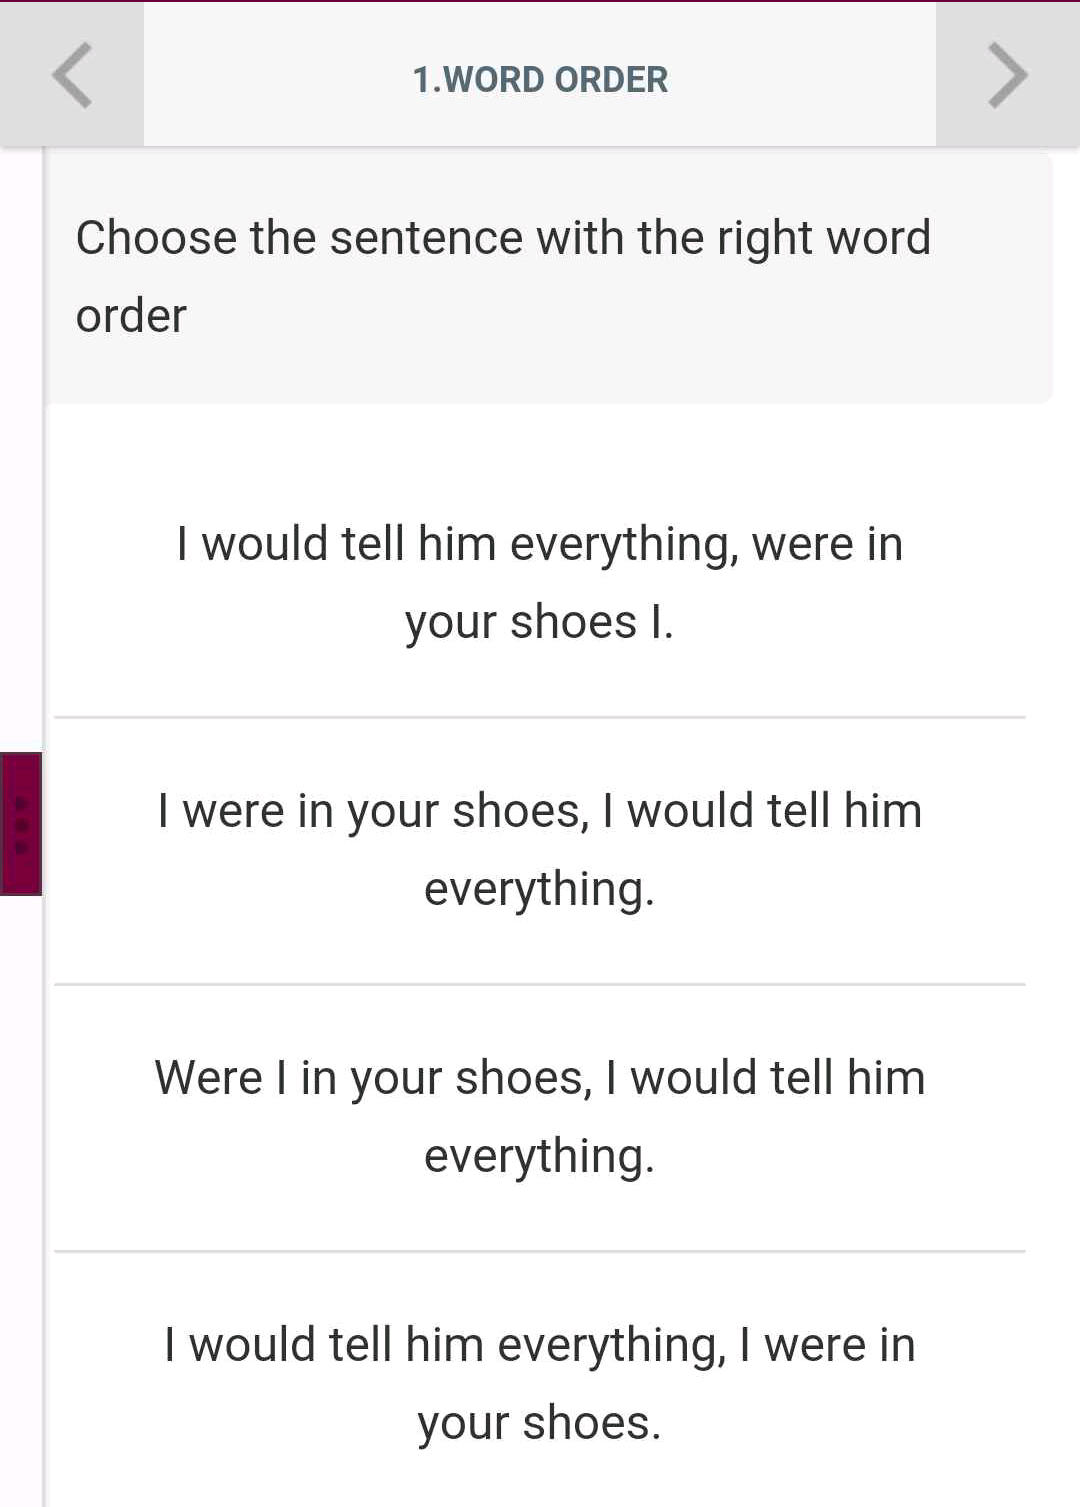Select answer 'Were I in your shoes, I would tell him everything.'
The image size is (1080, 1507).
(x=540, y=1117)
